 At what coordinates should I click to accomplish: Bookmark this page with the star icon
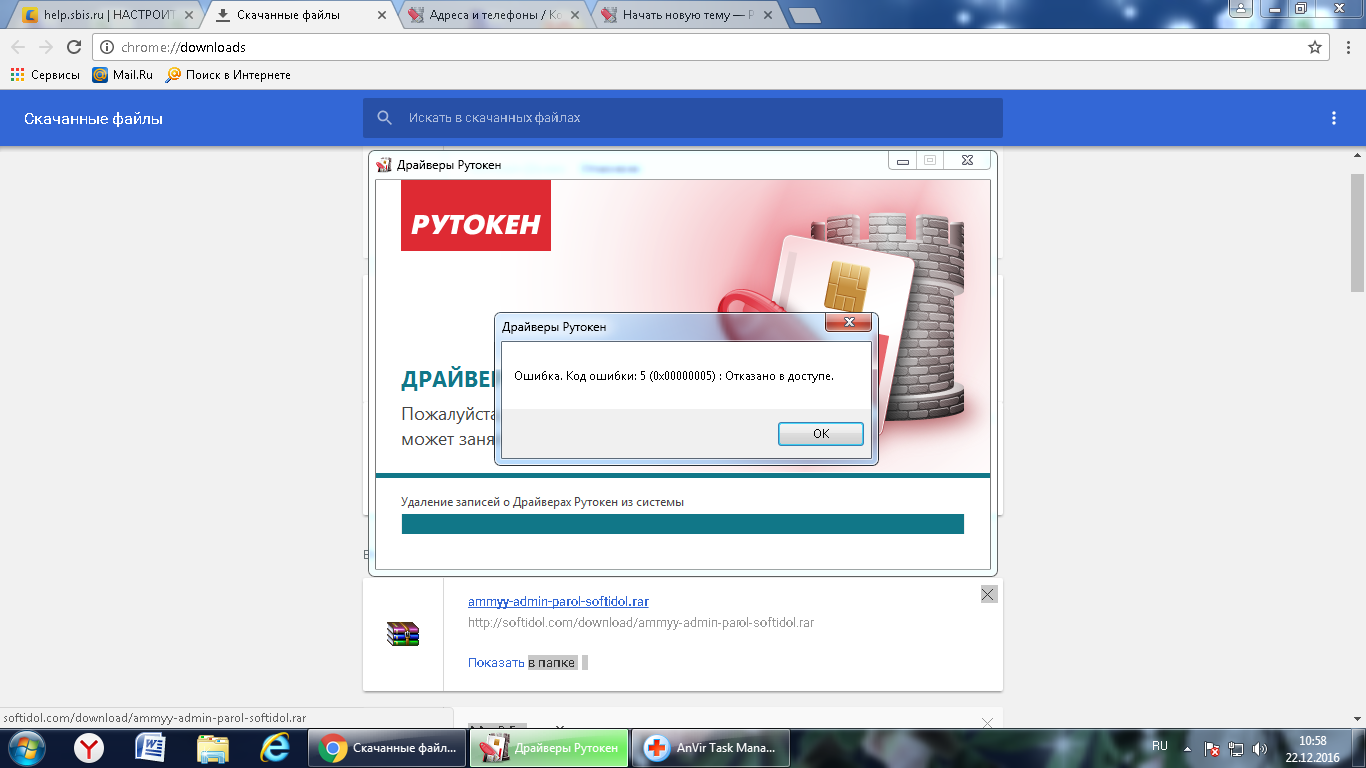(x=1315, y=47)
